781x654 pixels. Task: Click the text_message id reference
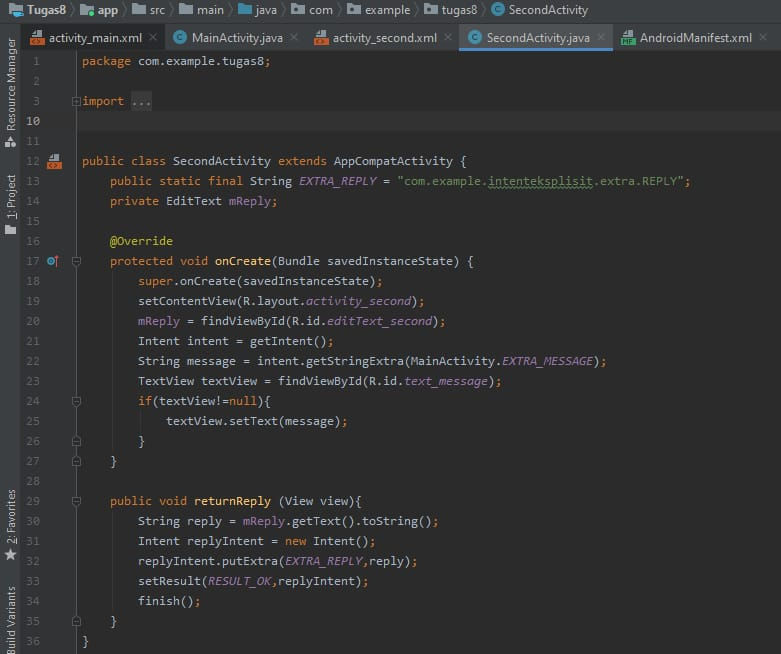pyautogui.click(x=446, y=381)
